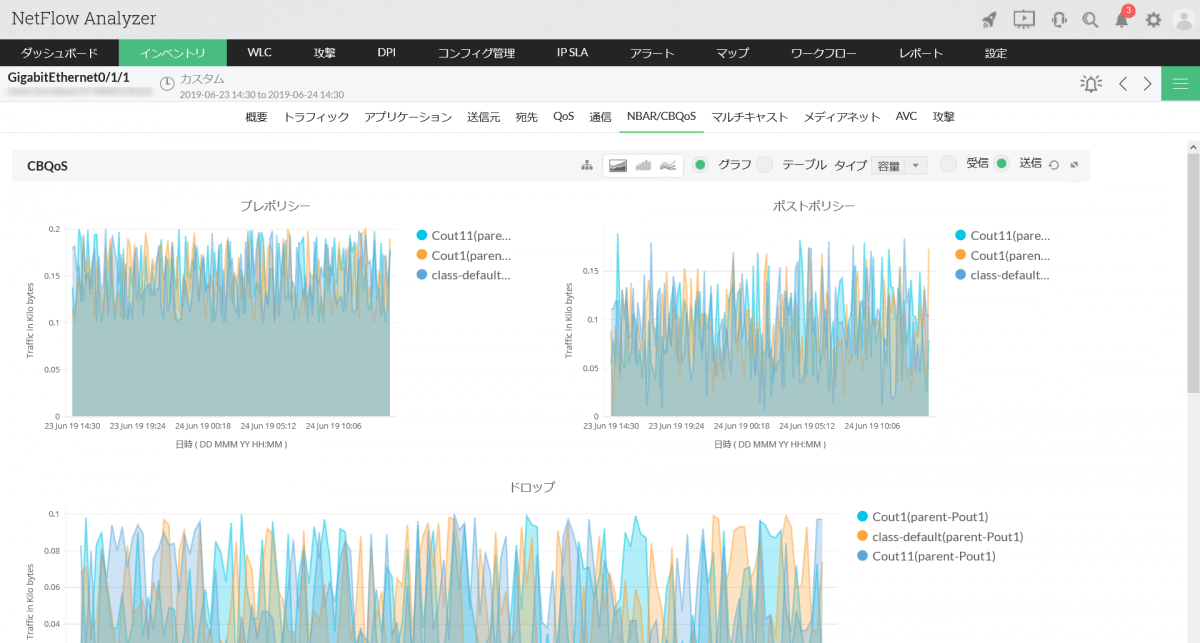Switch to the QoS tab
The height and width of the screenshot is (643, 1200).
coord(564,117)
